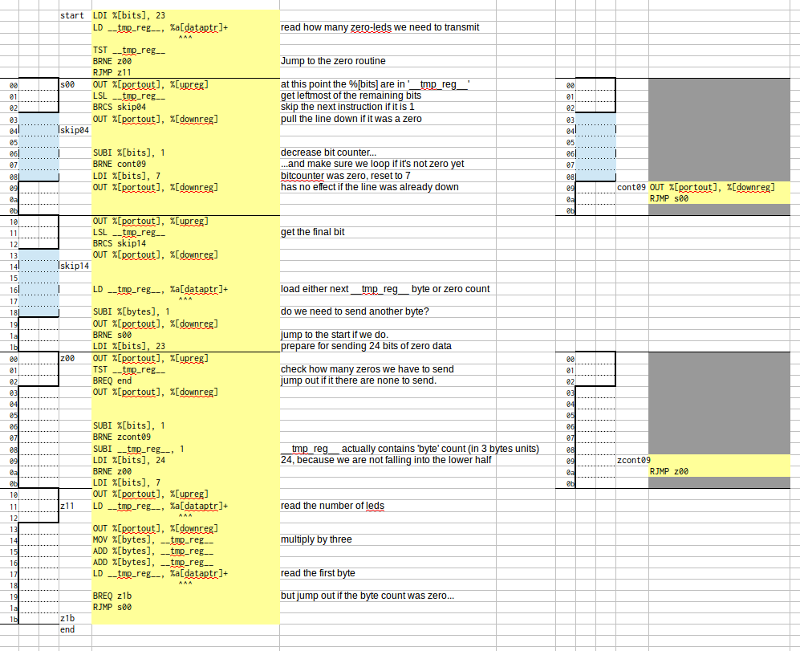Image resolution: width=800 pixels, height=651 pixels.
Task: Select comment 'jump to the start if we do.'
Action: coord(335,335)
